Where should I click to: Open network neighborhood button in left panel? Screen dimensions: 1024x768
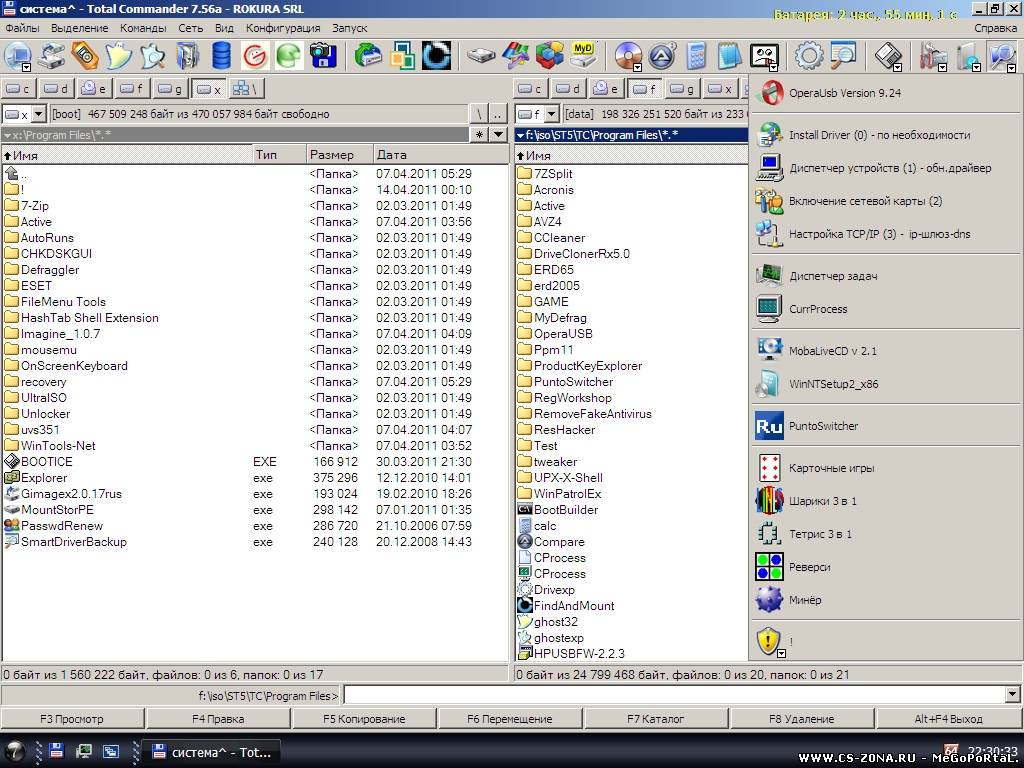pyautogui.click(x=248, y=89)
